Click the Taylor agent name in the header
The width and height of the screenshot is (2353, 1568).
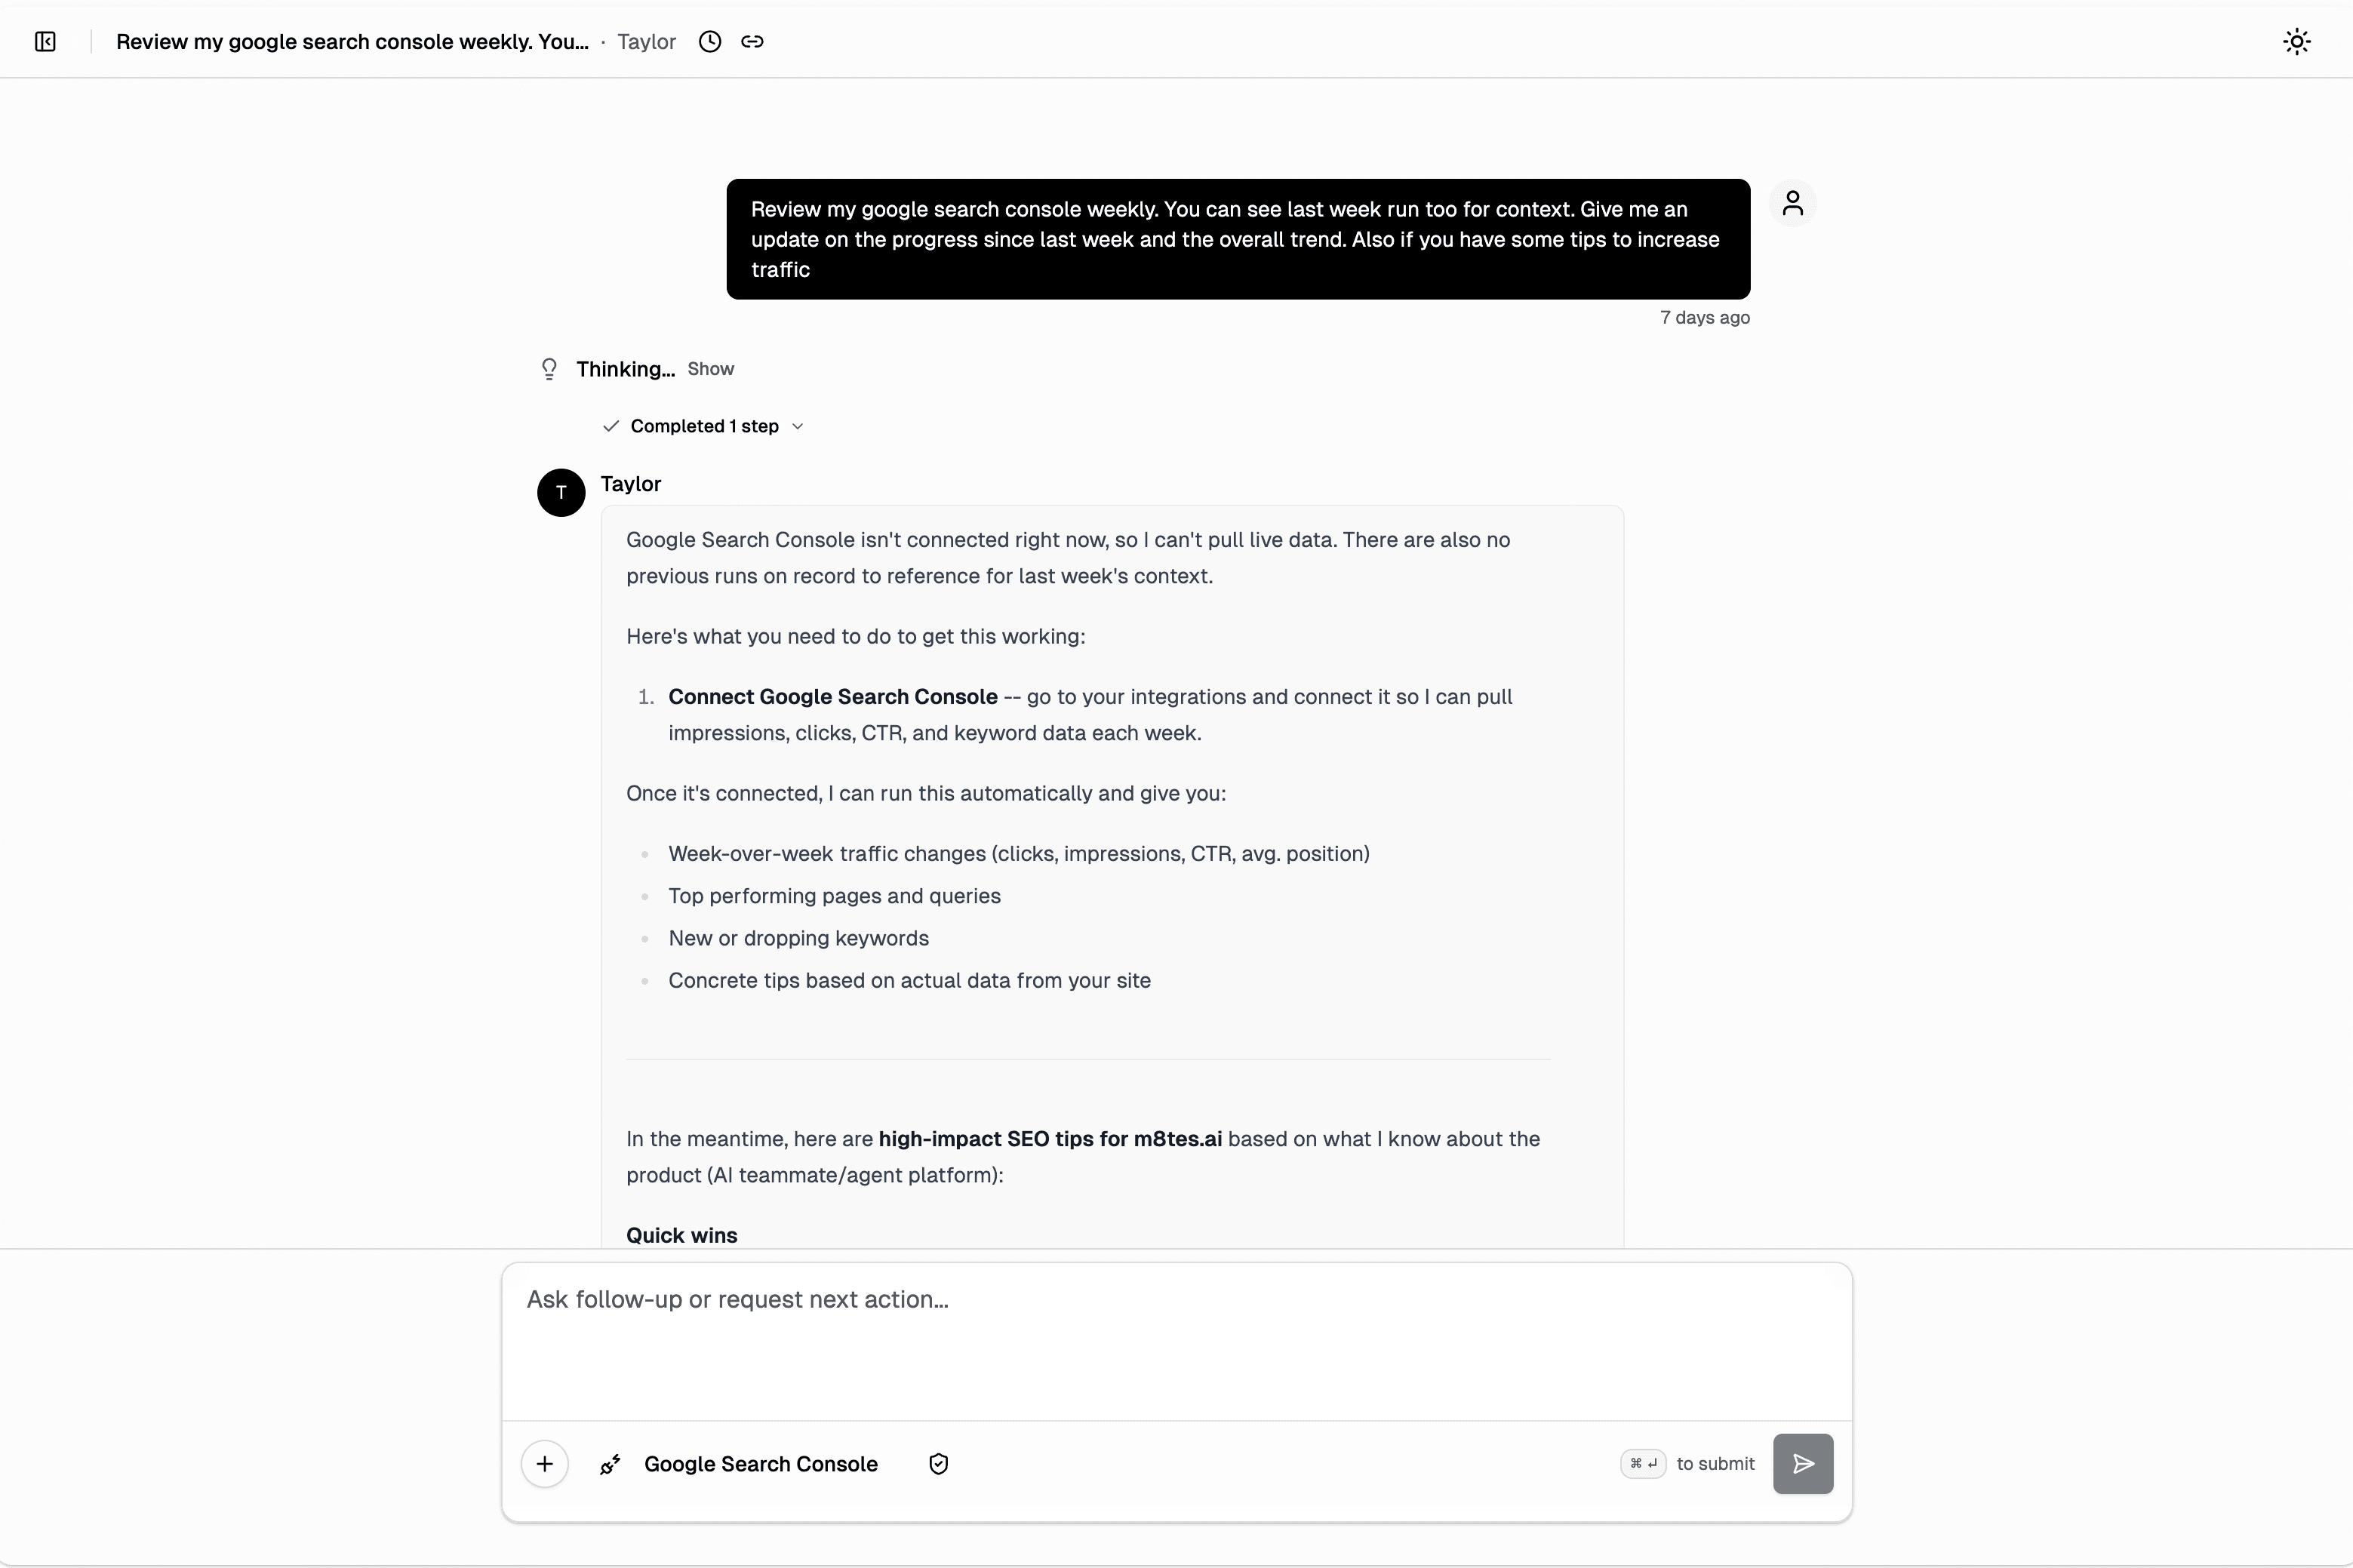[645, 42]
